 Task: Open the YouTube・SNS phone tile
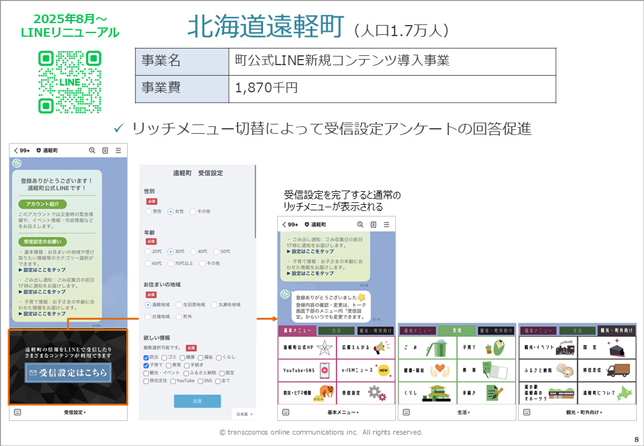point(307,370)
